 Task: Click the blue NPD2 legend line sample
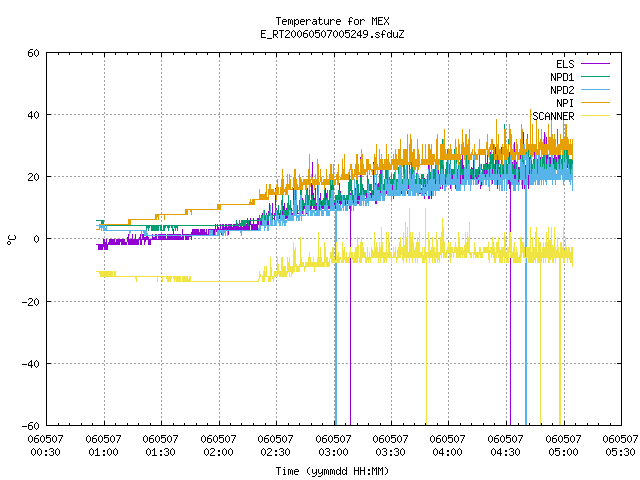point(595,90)
